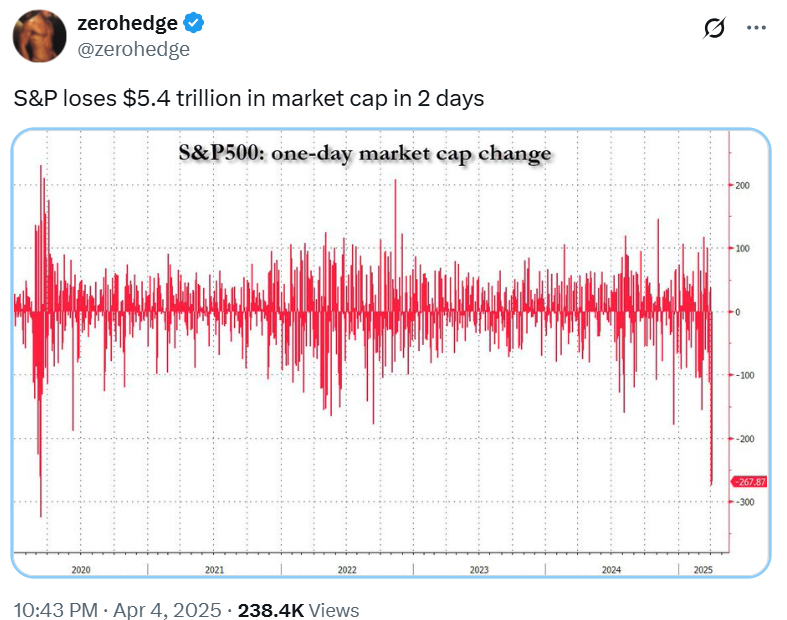Click the 0 value on the y-axis
787x620 pixels.
click(x=738, y=312)
